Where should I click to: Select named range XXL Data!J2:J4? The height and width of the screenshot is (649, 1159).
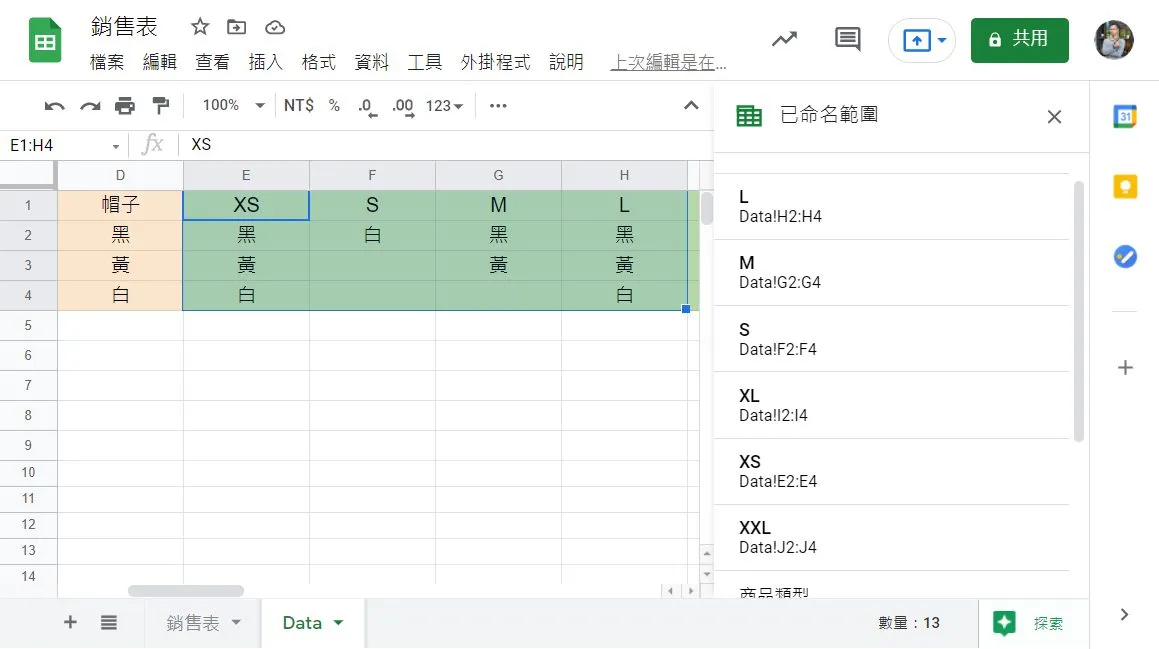pyautogui.click(x=892, y=537)
